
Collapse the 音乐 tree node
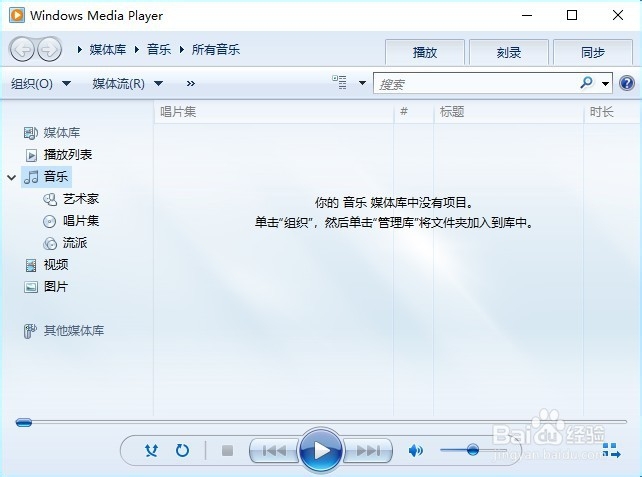[12, 177]
